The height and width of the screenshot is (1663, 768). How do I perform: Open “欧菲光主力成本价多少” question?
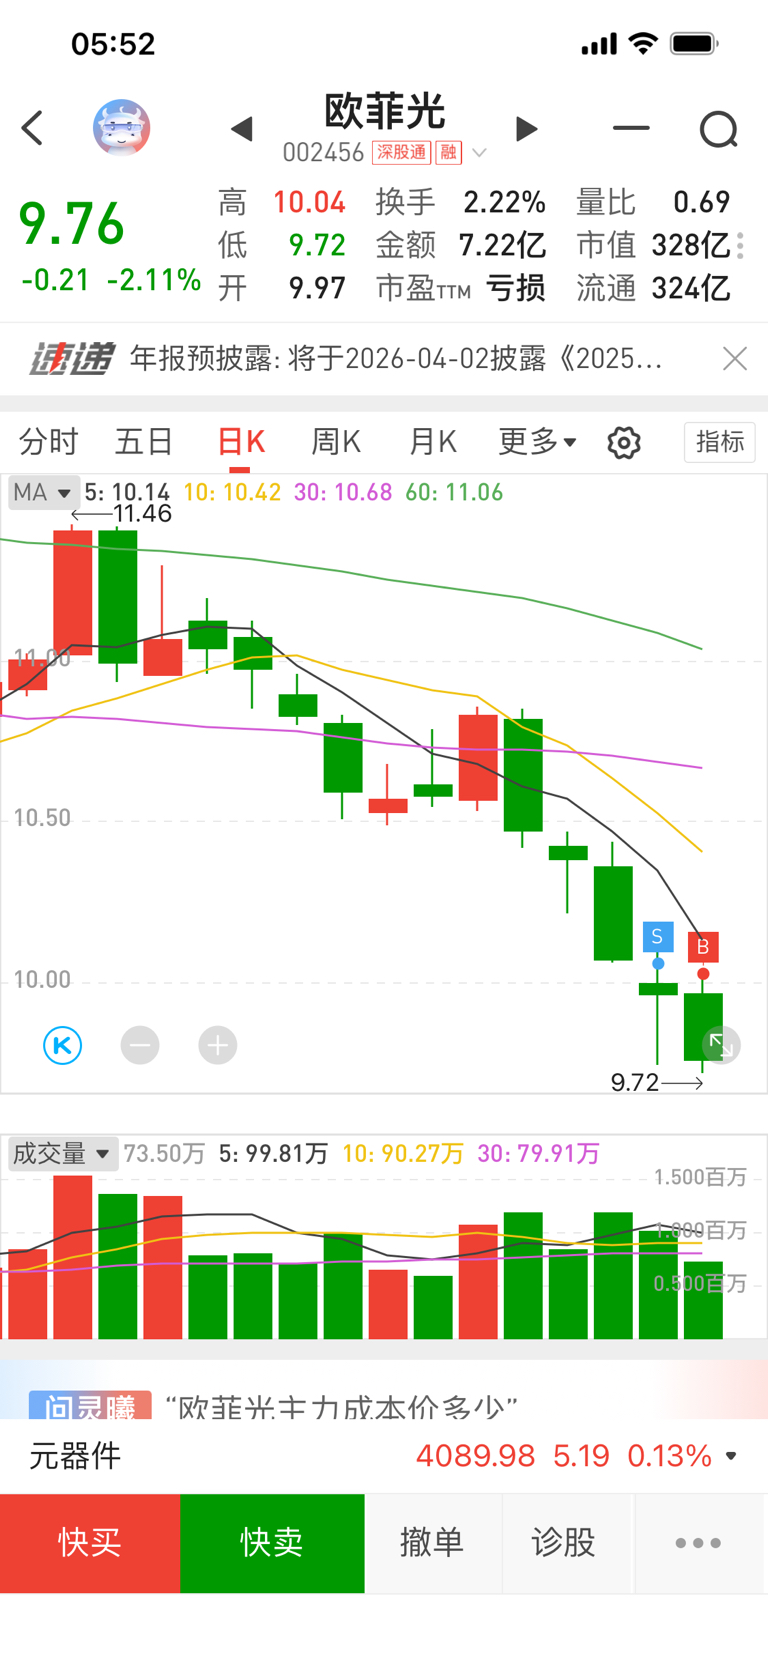(341, 1405)
